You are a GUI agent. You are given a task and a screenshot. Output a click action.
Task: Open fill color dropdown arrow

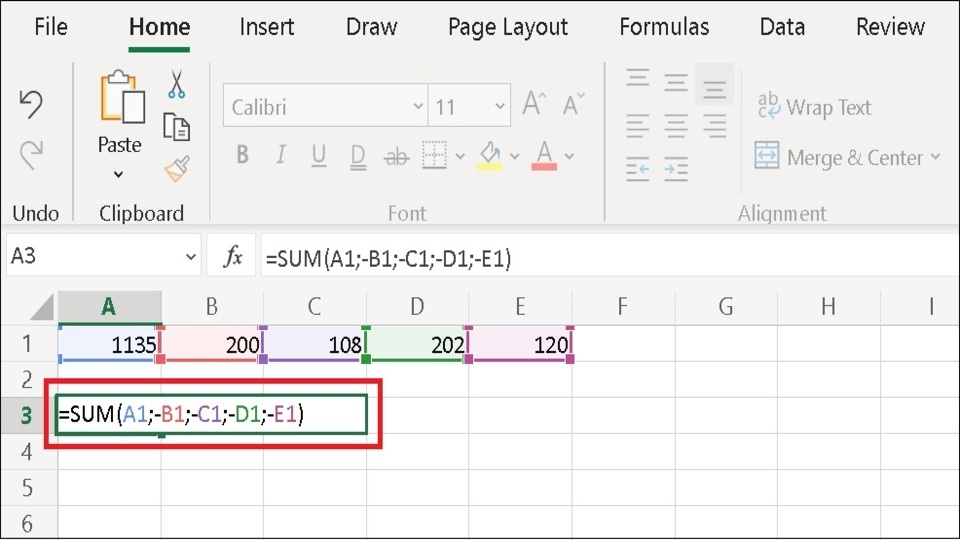pyautogui.click(x=514, y=156)
